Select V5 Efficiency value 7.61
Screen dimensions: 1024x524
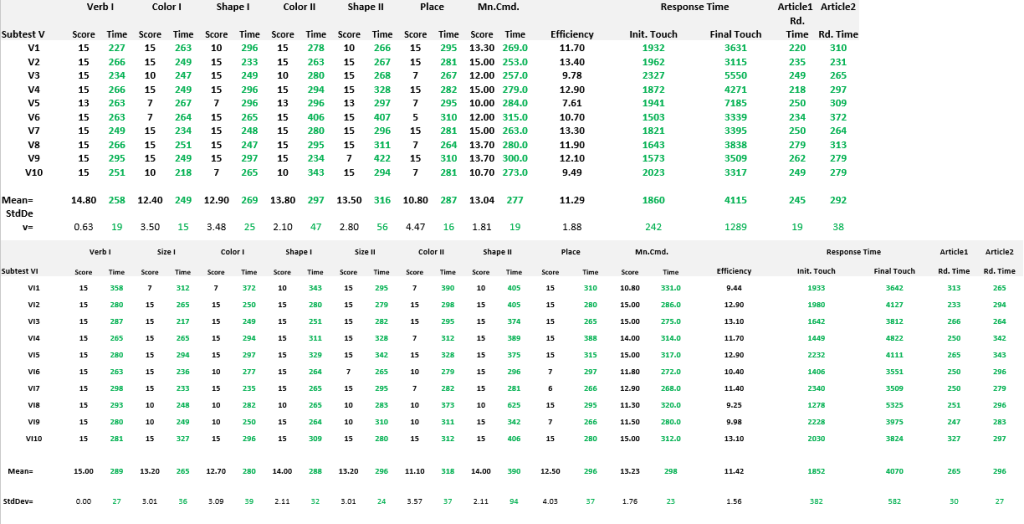click(572, 103)
